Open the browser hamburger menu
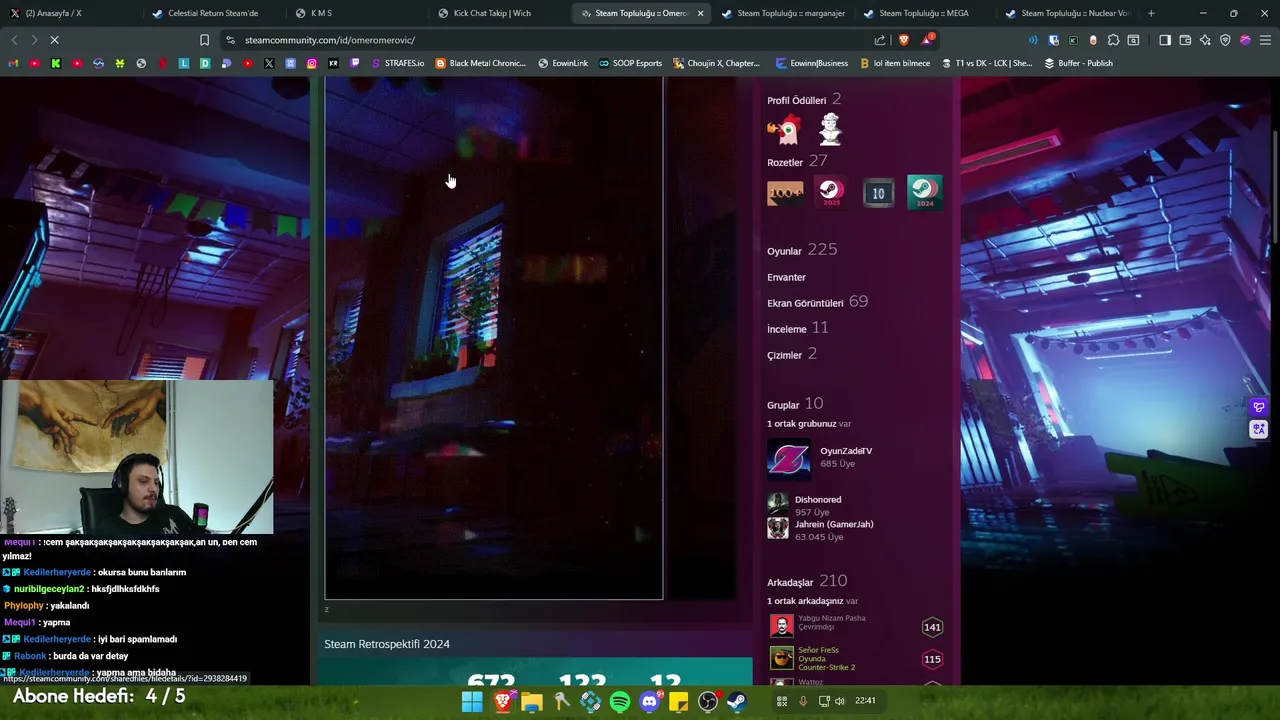Screen dimensions: 1280x720 click(1265, 40)
